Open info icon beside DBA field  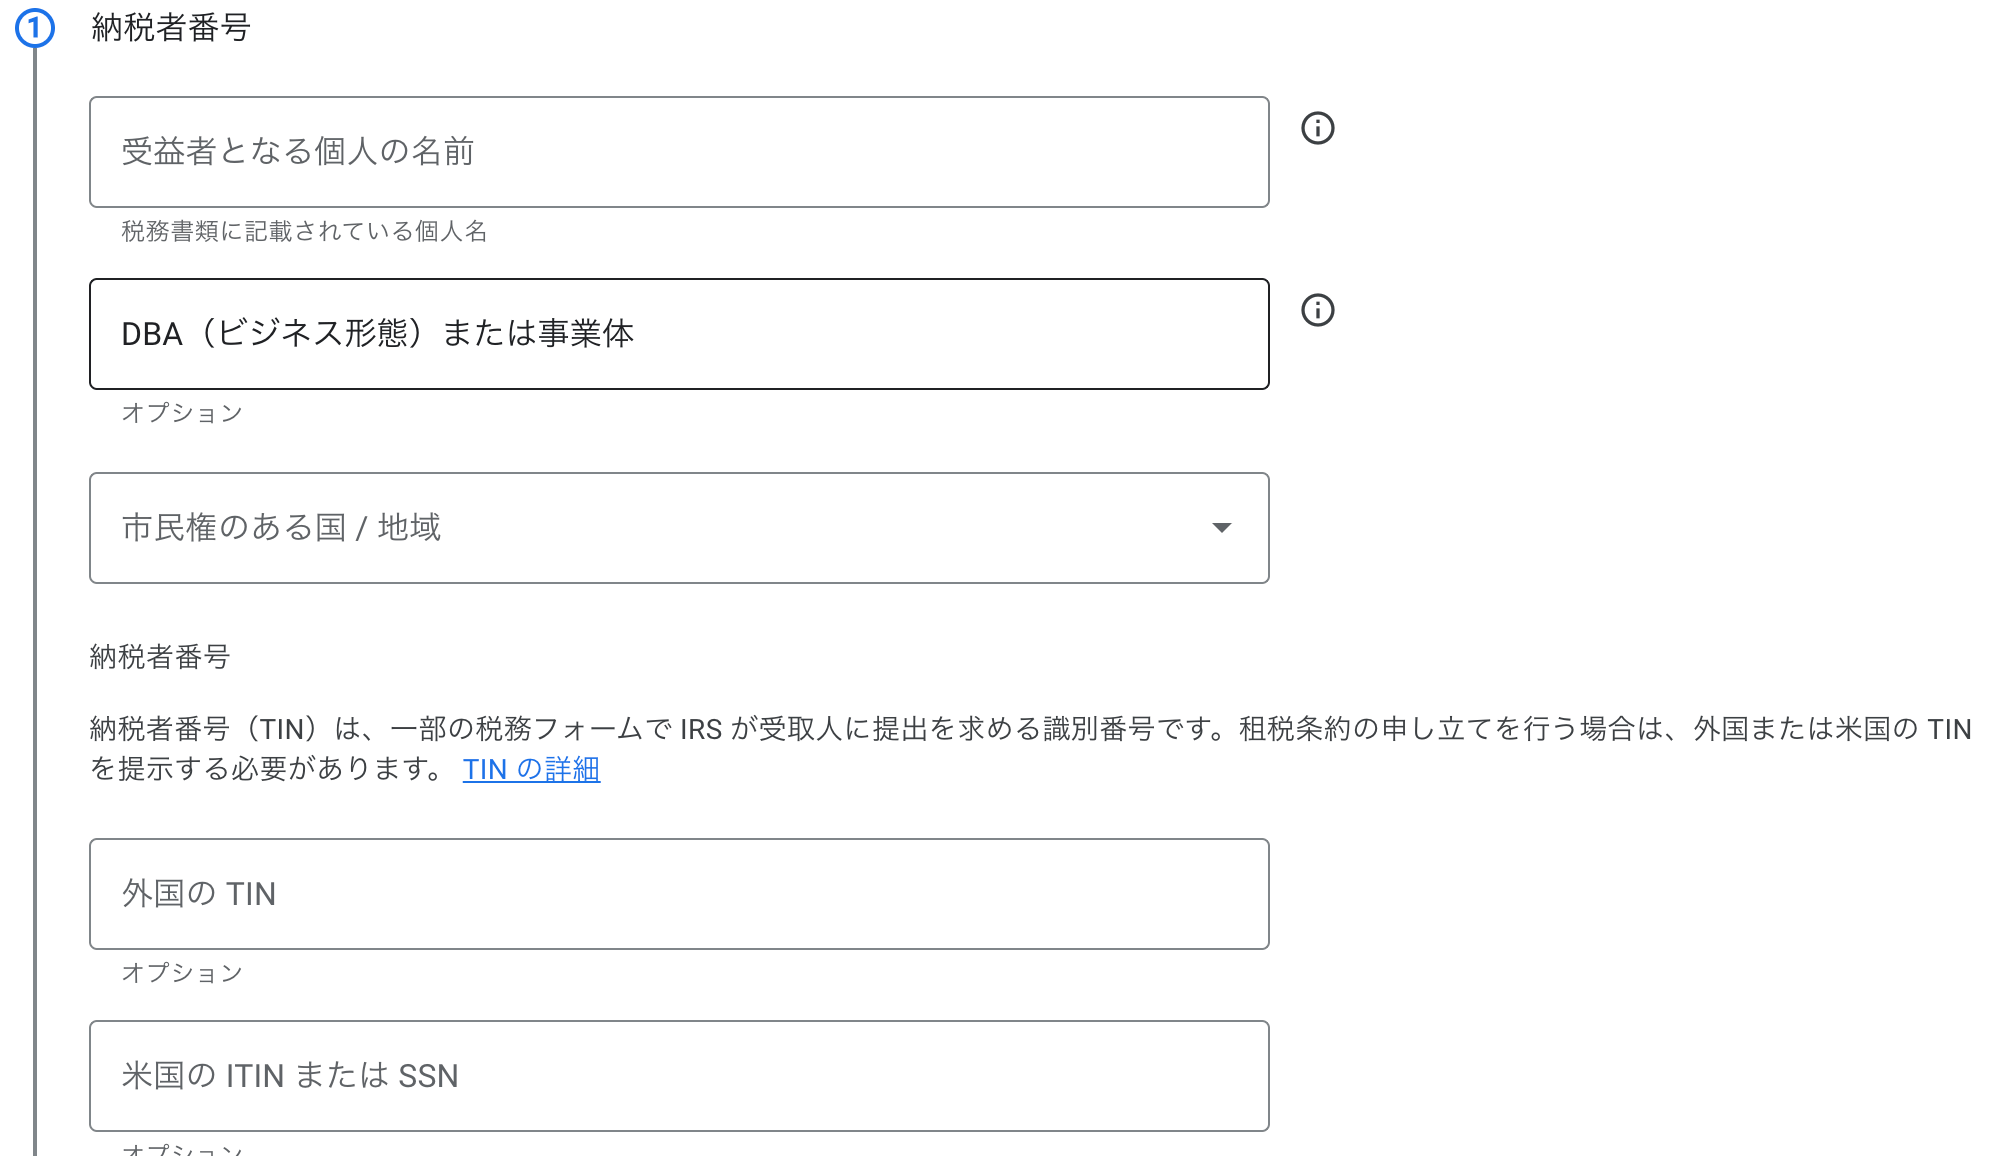[1317, 310]
